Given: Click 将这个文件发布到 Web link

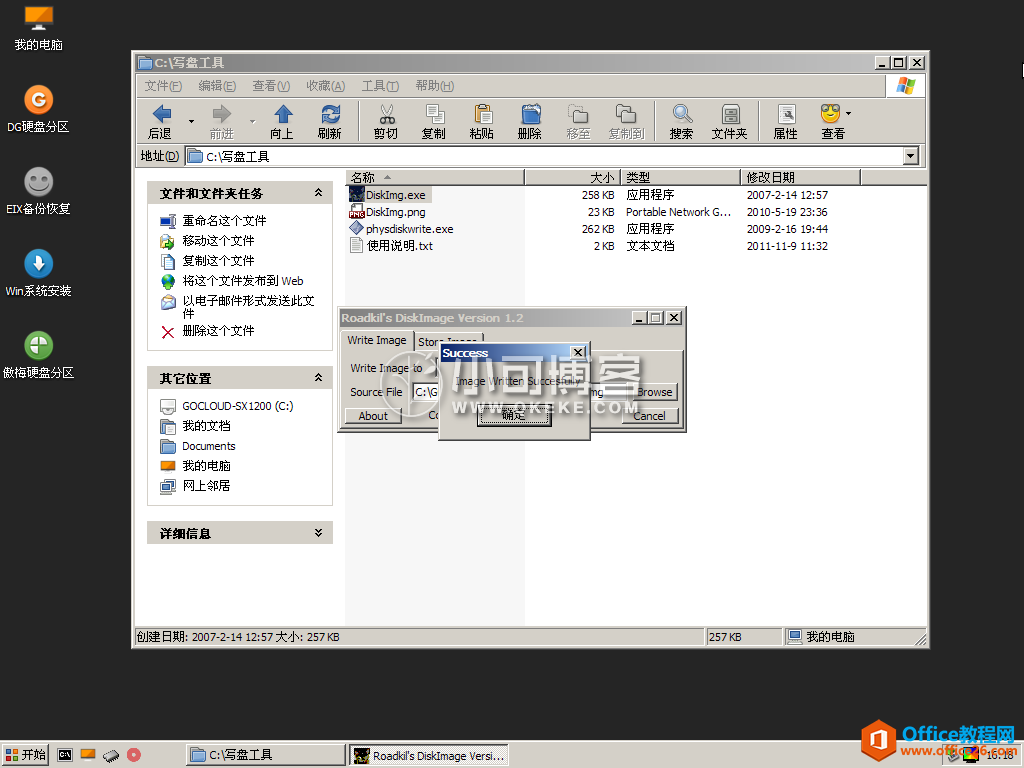Looking at the screenshot, I should [x=243, y=281].
